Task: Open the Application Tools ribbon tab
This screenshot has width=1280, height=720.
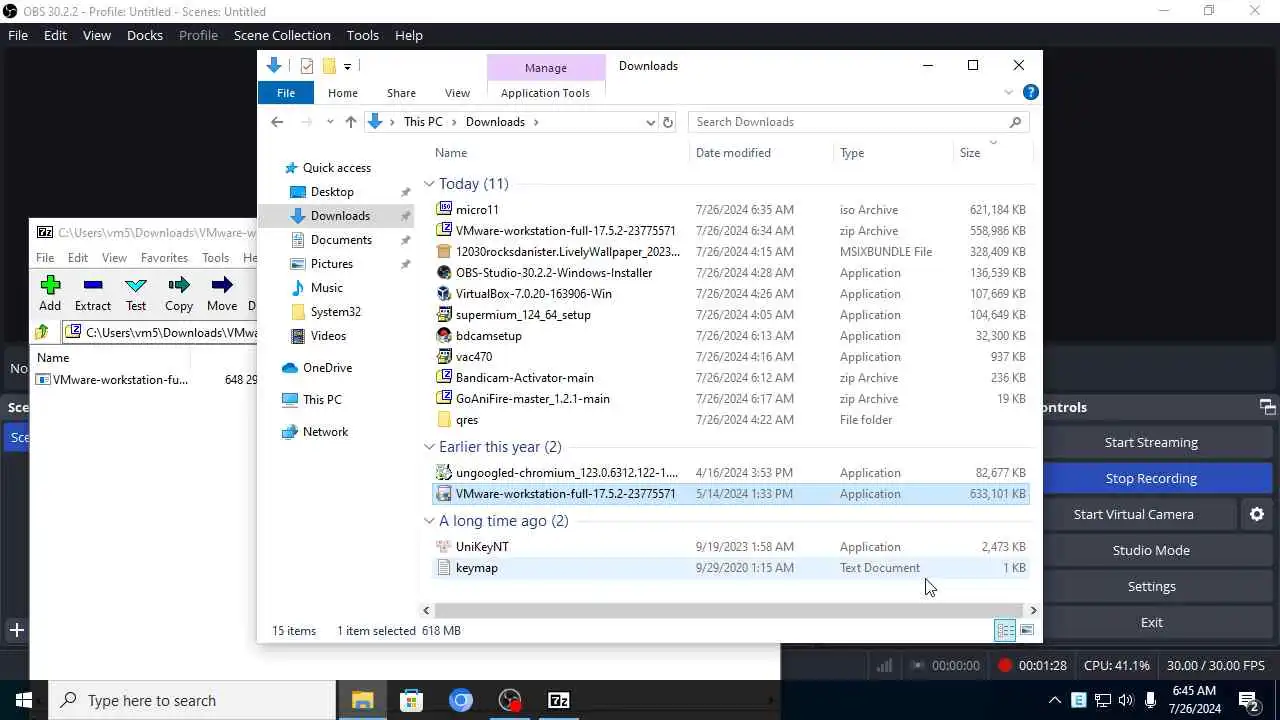Action: 545,92
